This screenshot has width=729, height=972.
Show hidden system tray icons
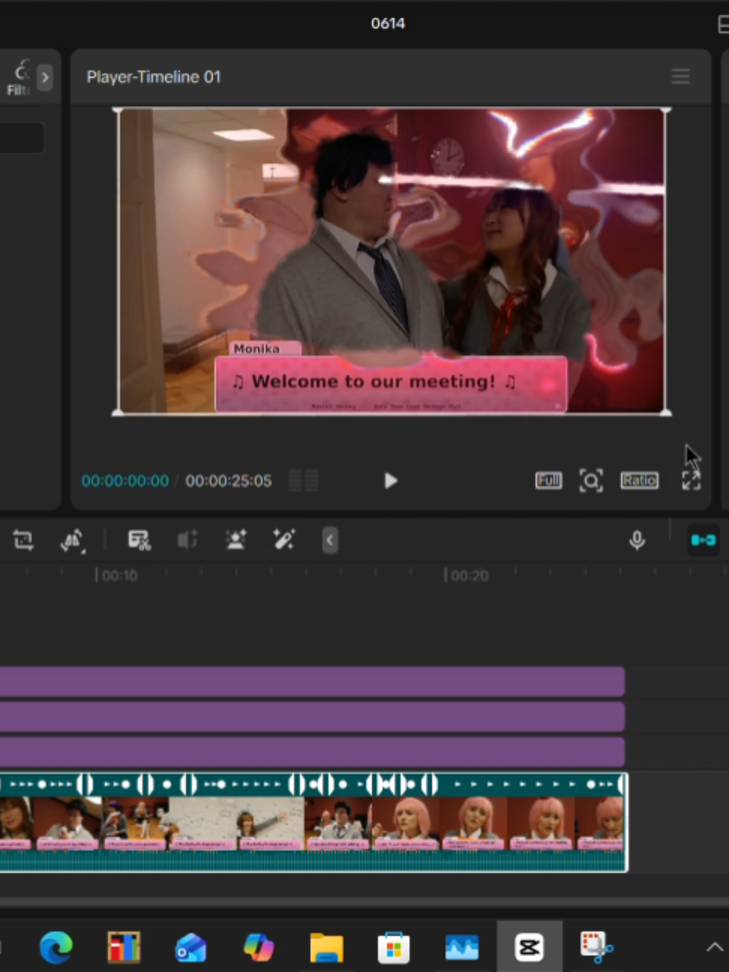click(x=714, y=947)
